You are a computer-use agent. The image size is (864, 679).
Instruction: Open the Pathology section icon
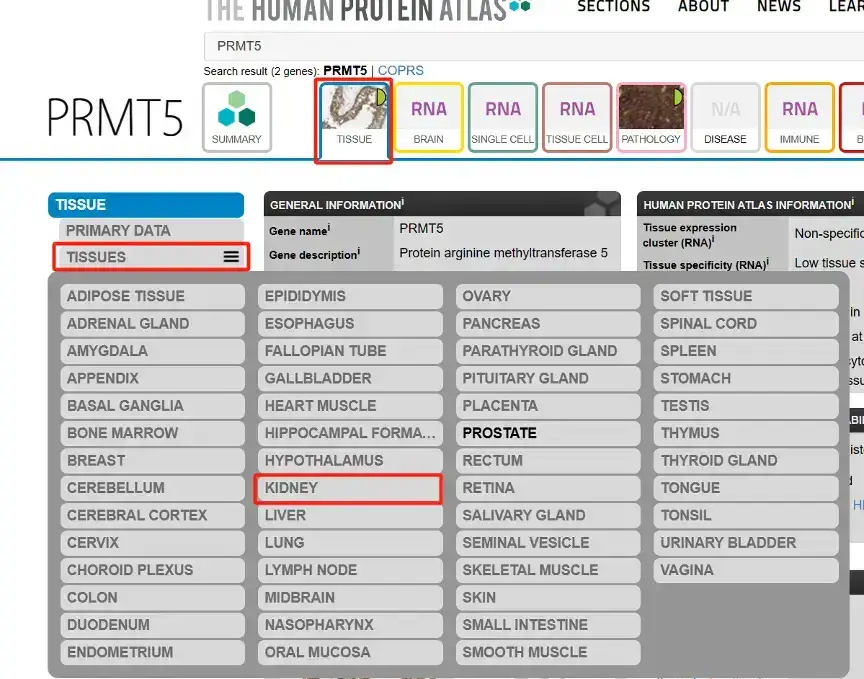(x=651, y=117)
